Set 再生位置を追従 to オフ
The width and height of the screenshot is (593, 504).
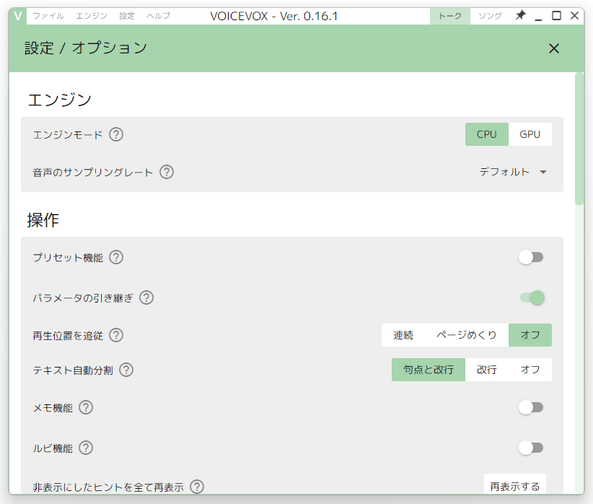coord(530,335)
